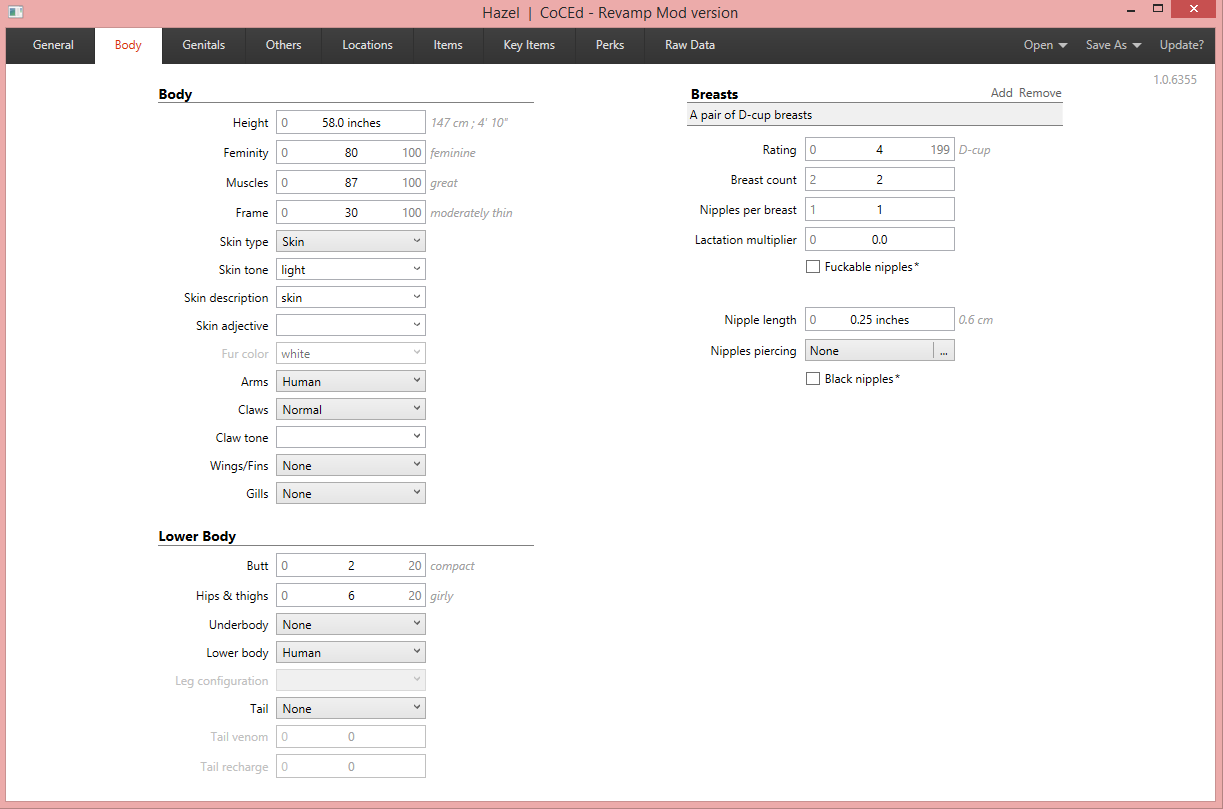Click the Update? link
This screenshot has height=809, width=1223.
click(x=1181, y=45)
